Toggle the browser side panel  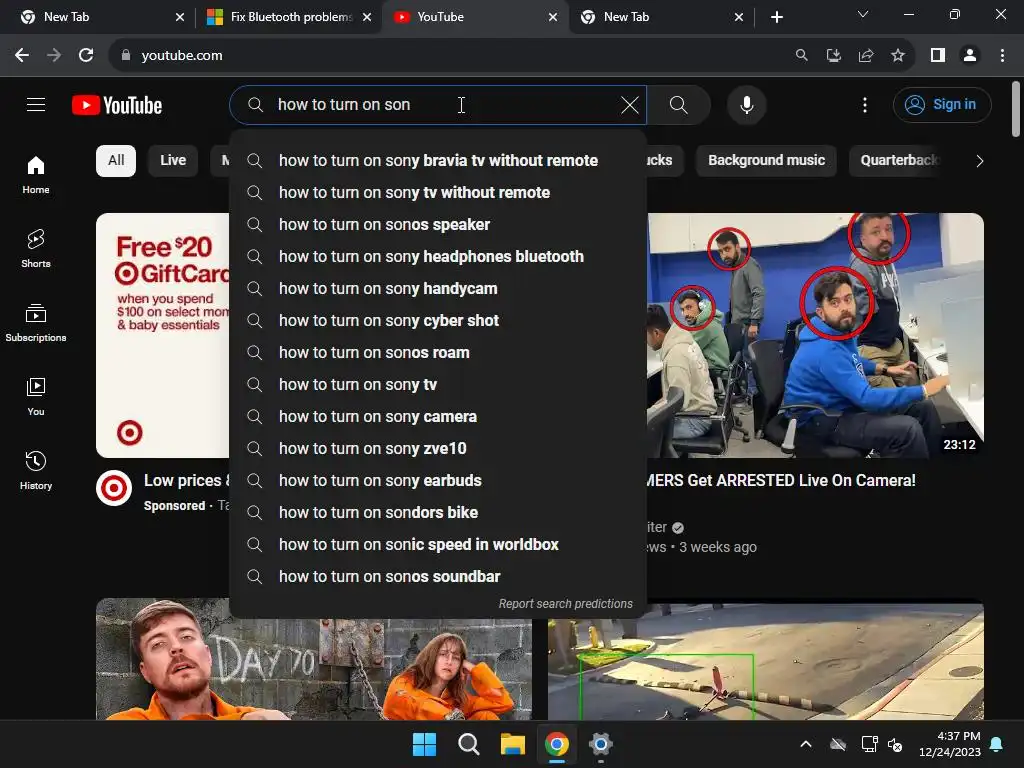(938, 56)
